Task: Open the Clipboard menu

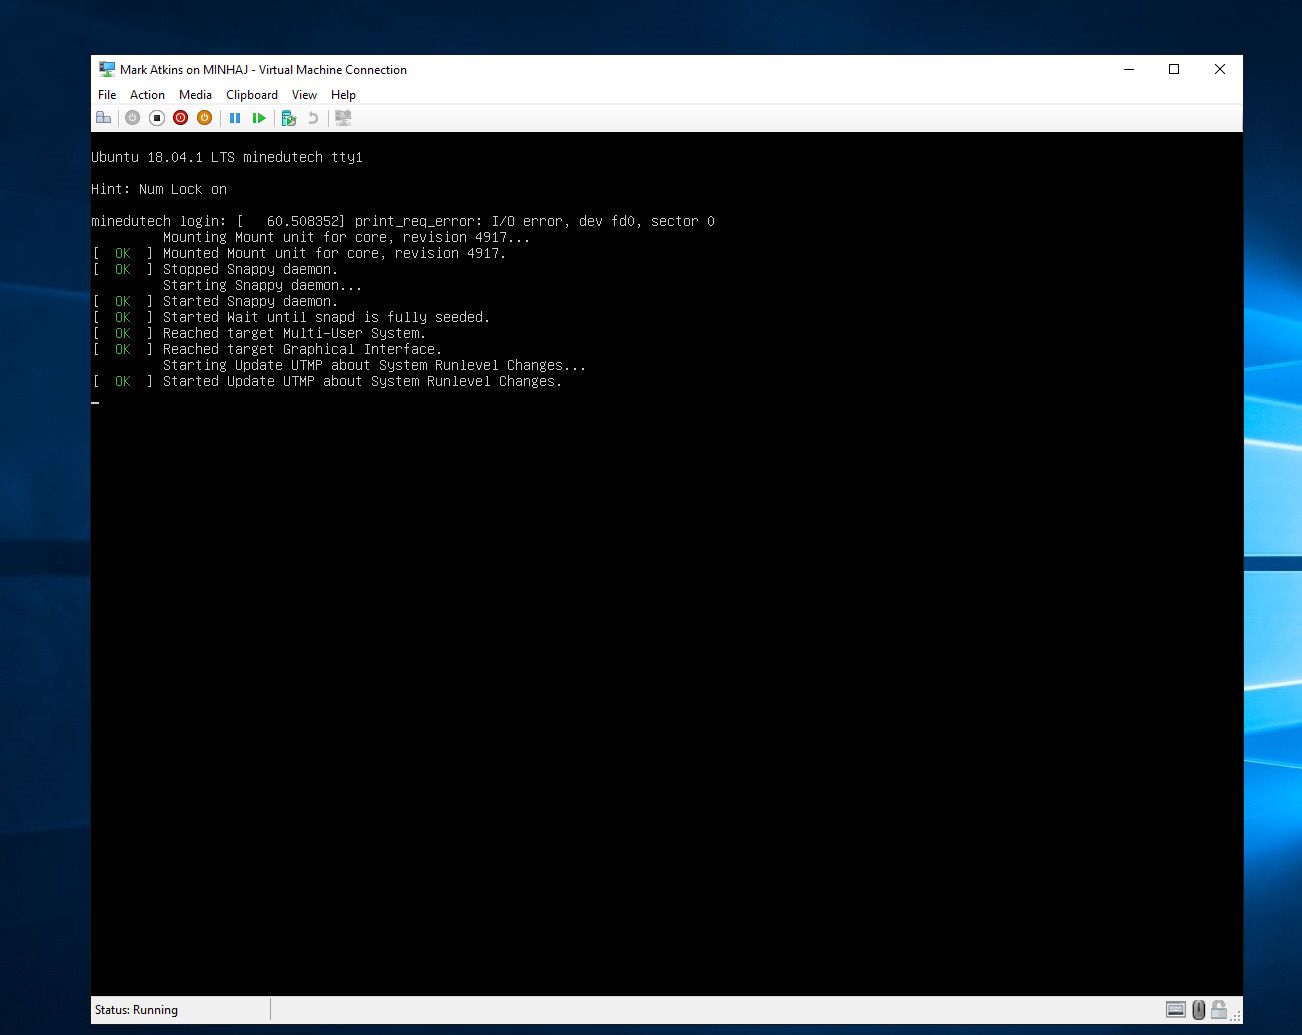Action: coord(252,95)
